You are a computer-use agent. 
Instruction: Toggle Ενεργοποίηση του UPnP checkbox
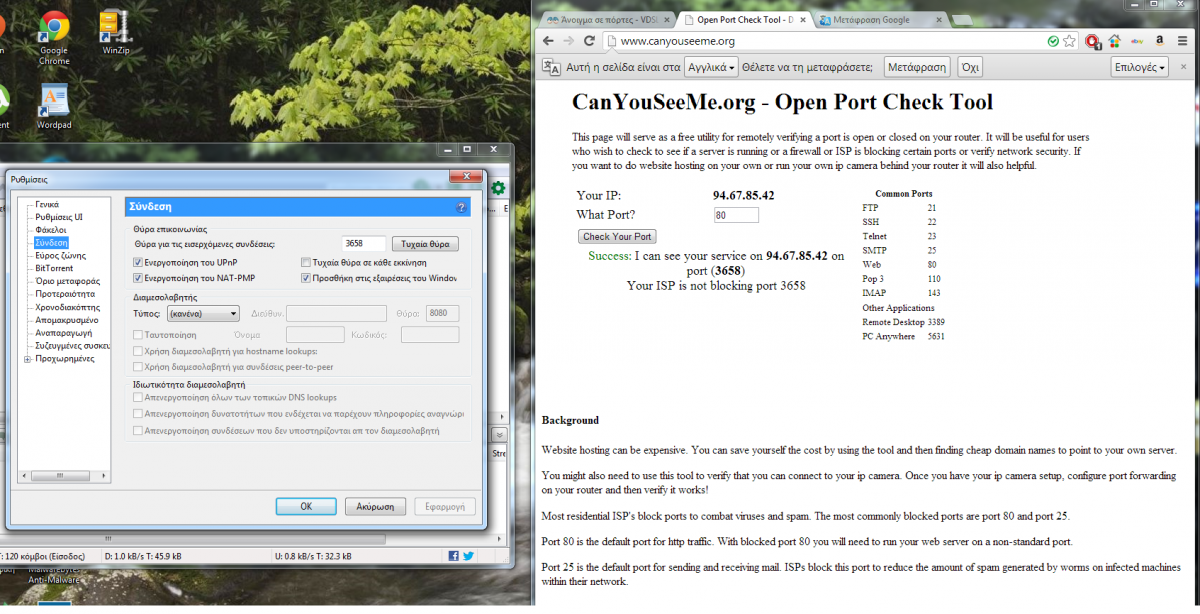pos(138,262)
